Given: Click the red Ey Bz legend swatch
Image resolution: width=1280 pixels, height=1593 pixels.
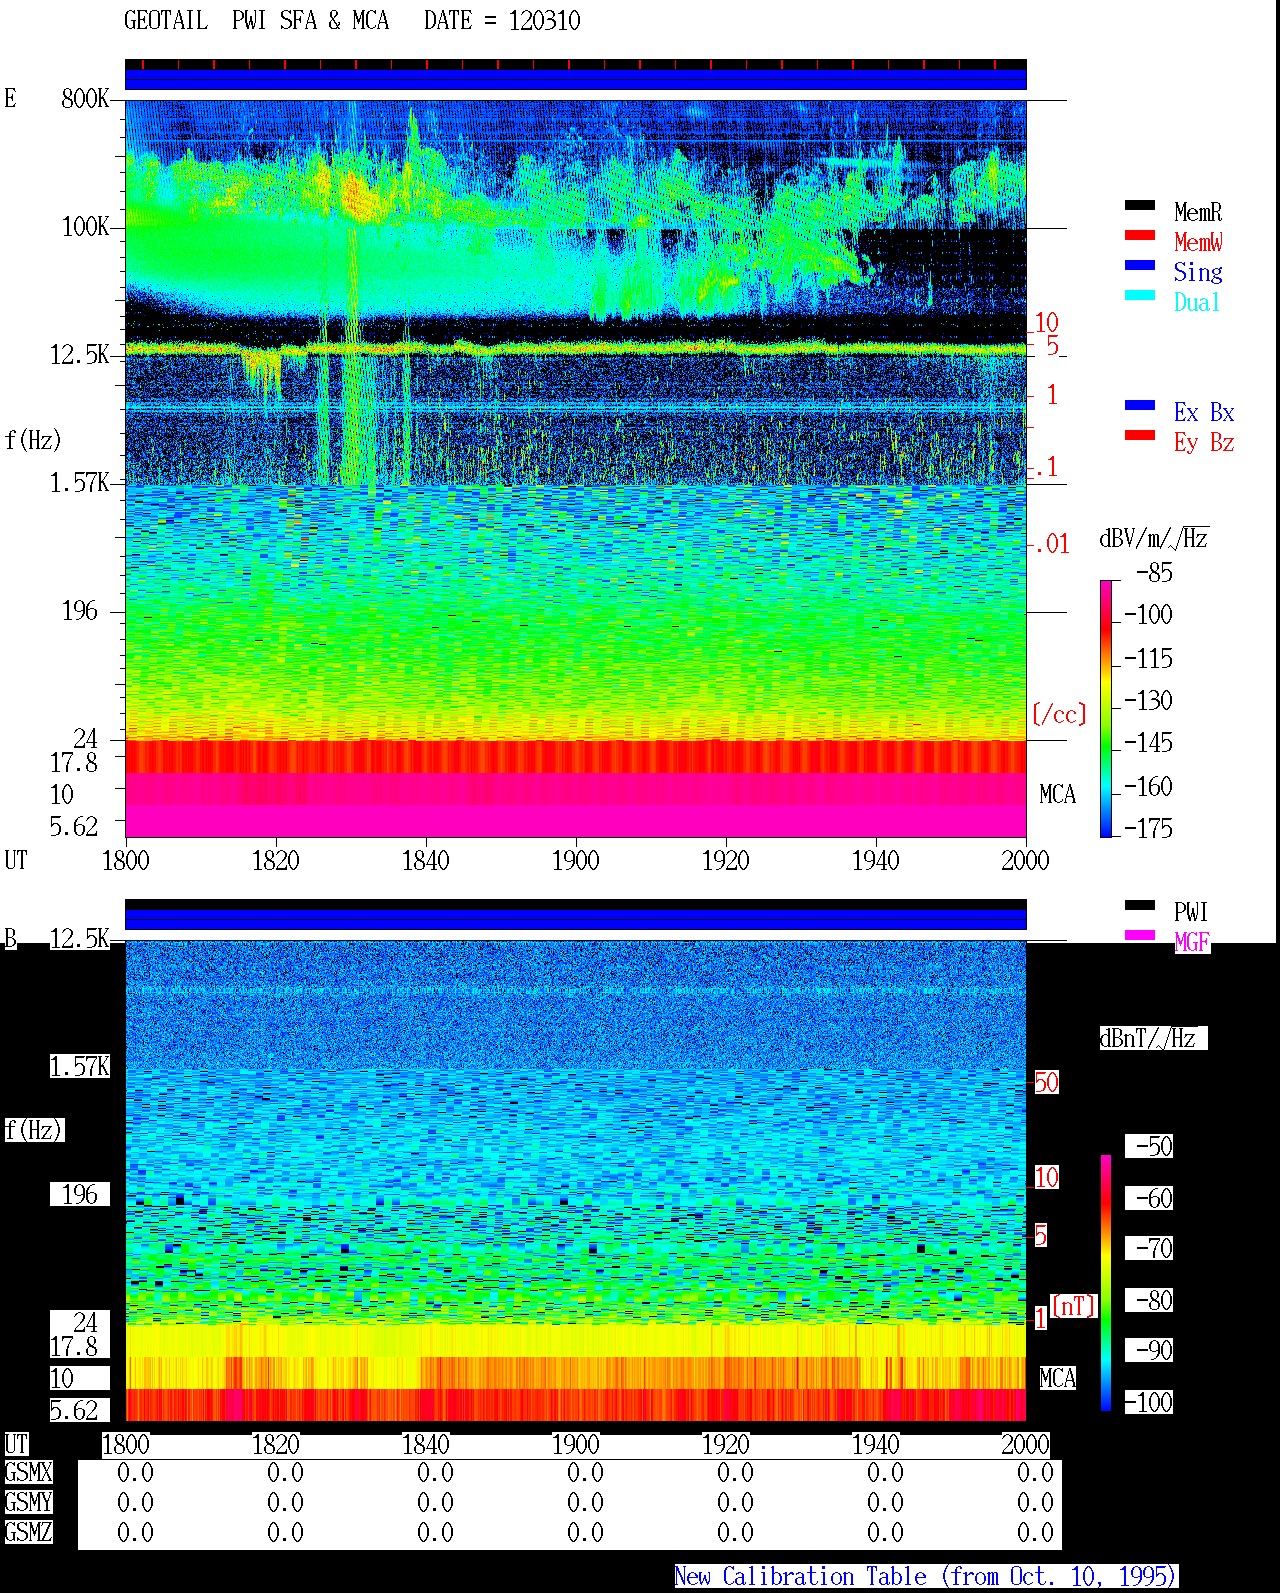Looking at the screenshot, I should point(1140,435).
